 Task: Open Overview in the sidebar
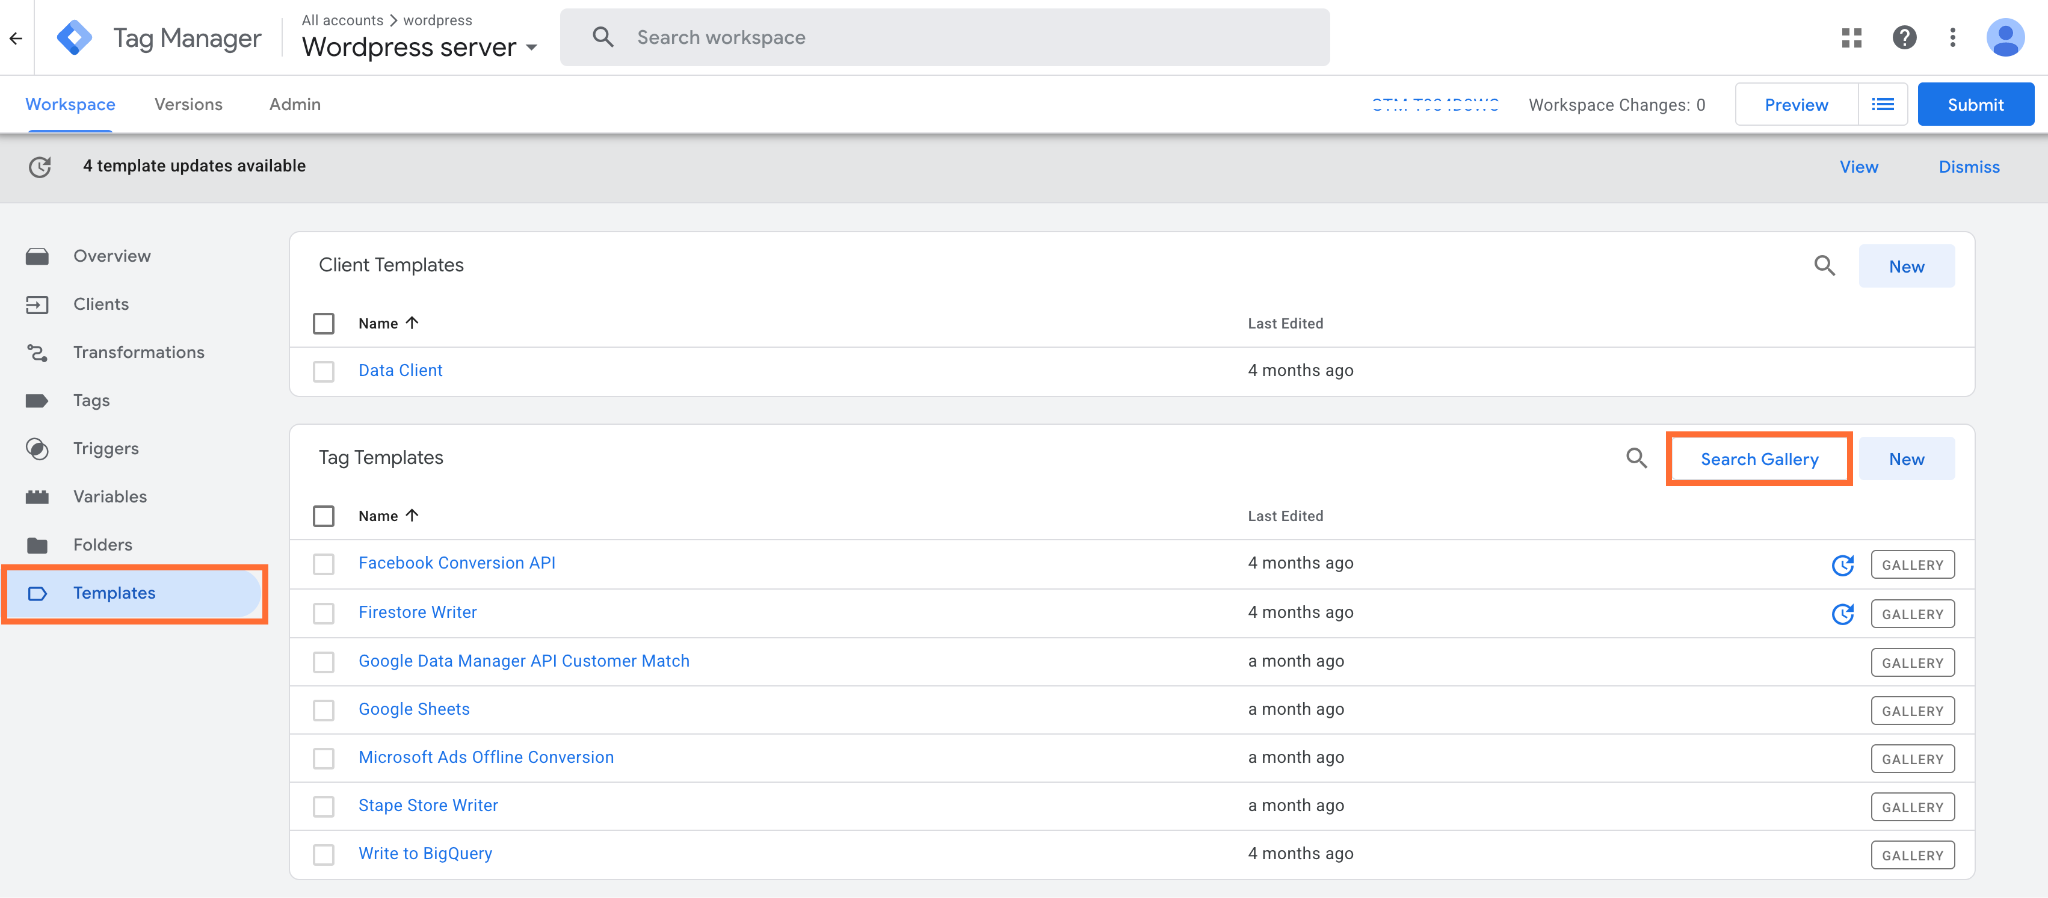click(112, 256)
